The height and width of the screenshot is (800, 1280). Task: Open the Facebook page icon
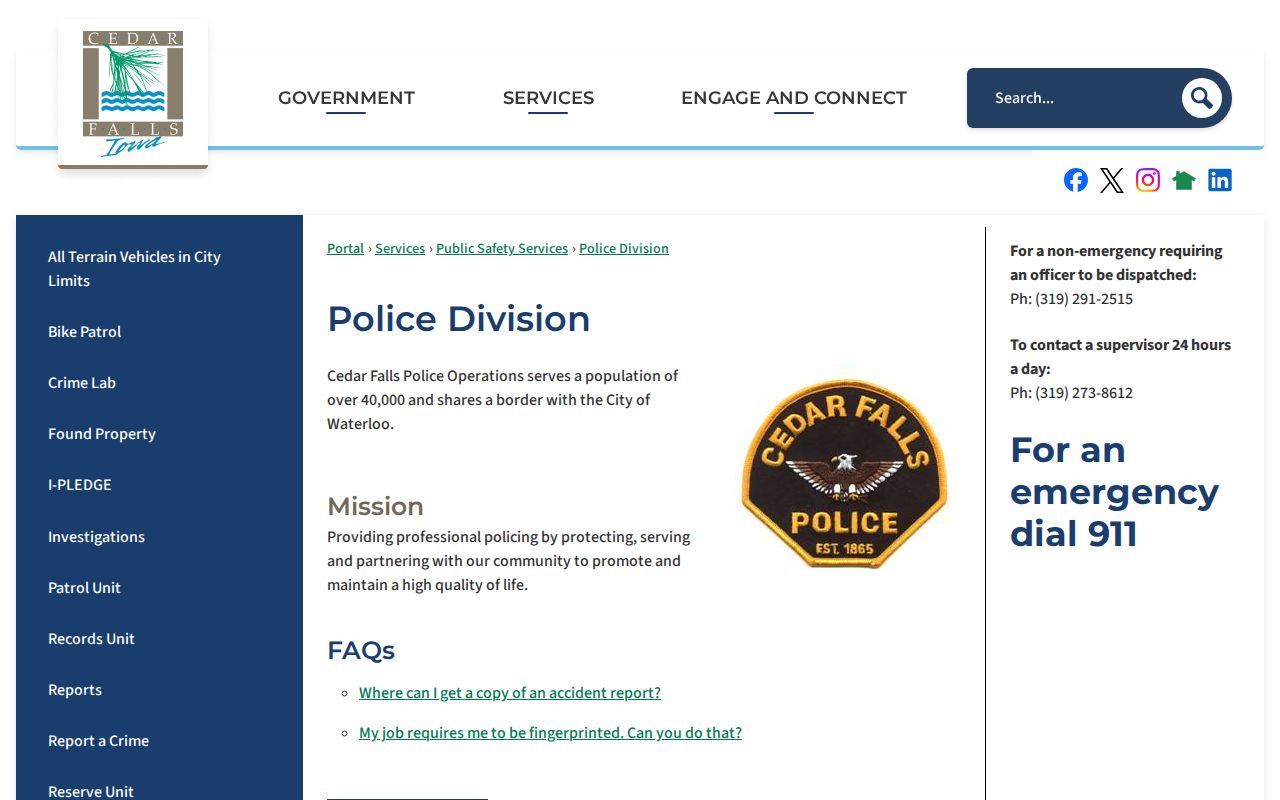coord(1076,180)
